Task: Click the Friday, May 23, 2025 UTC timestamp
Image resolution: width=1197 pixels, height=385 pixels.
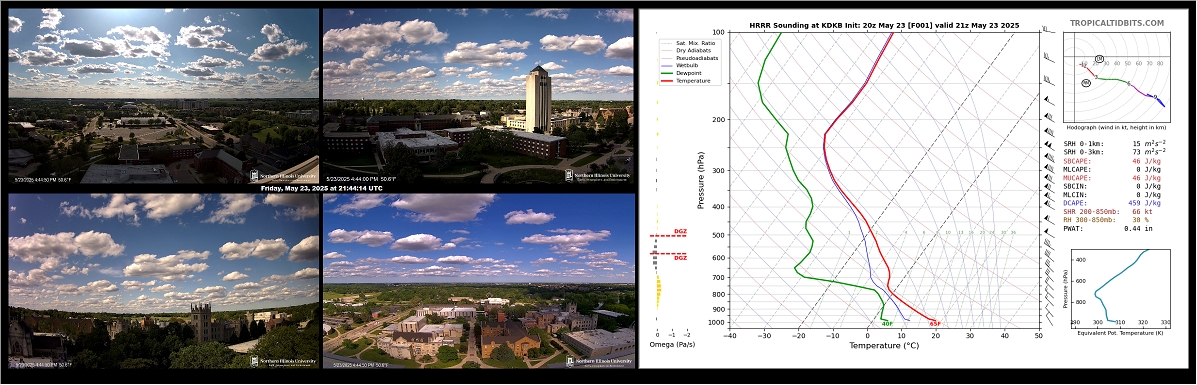Action: click(x=321, y=188)
